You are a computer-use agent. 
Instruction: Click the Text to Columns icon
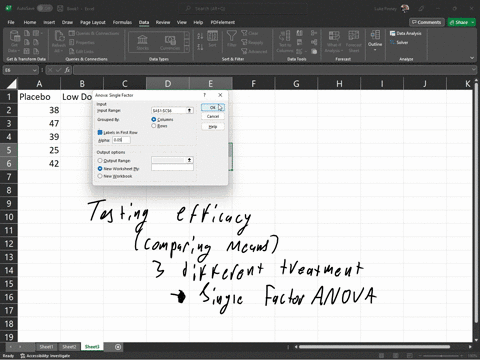pos(285,41)
